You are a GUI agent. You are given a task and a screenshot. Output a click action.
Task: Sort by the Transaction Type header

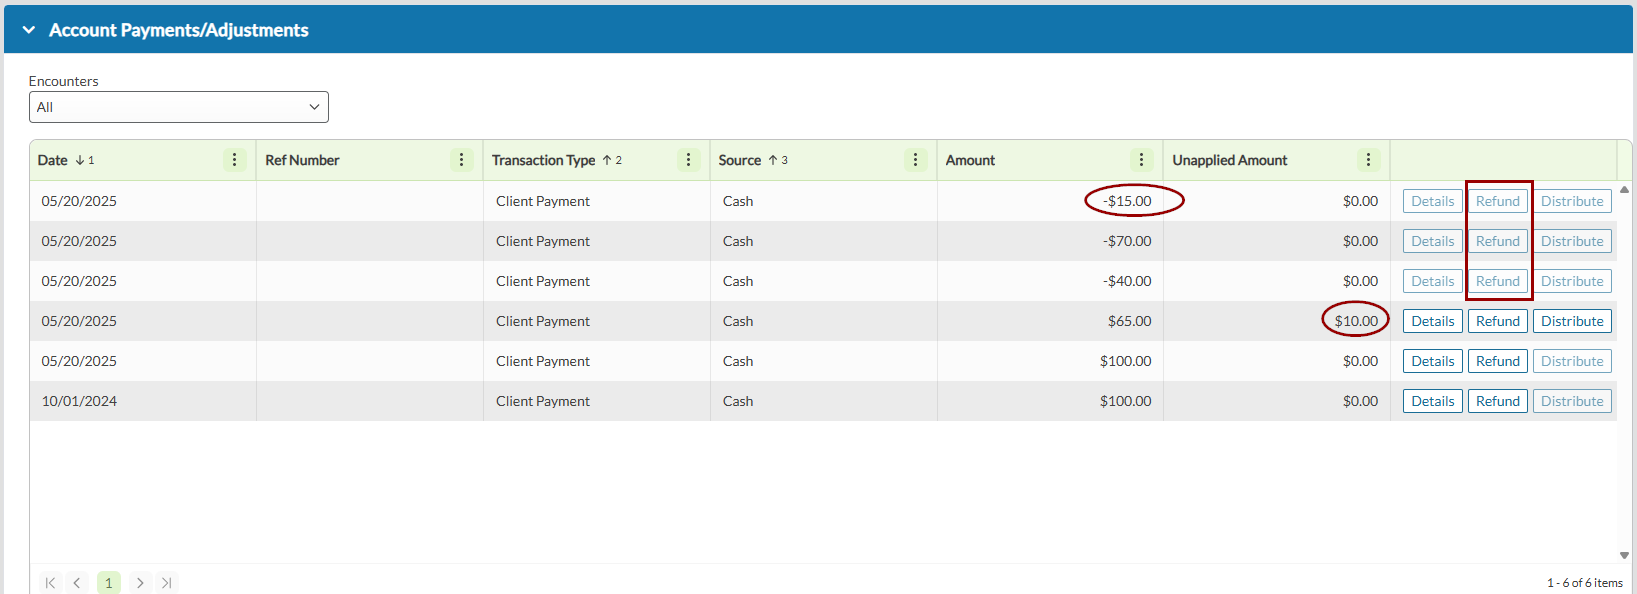click(x=543, y=160)
